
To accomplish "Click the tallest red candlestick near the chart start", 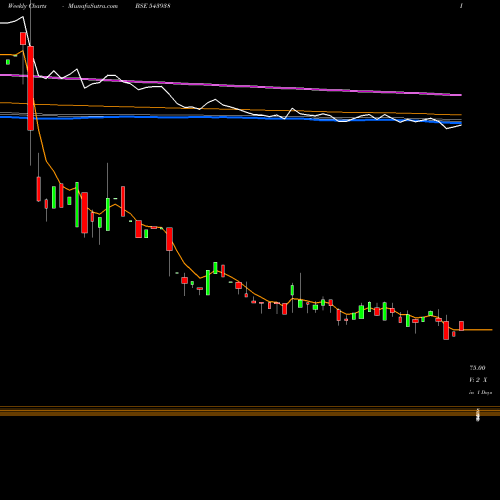I will pyautogui.click(x=30, y=88).
